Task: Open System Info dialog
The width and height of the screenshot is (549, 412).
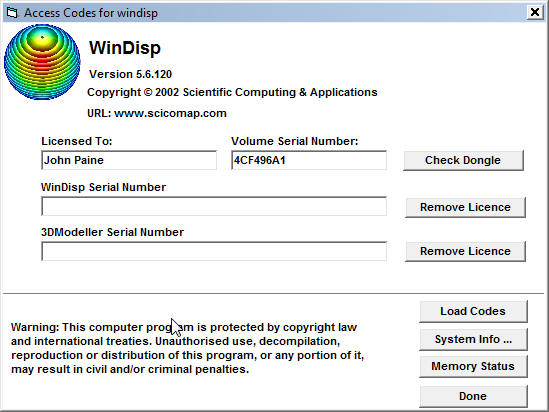Action: pos(473,339)
